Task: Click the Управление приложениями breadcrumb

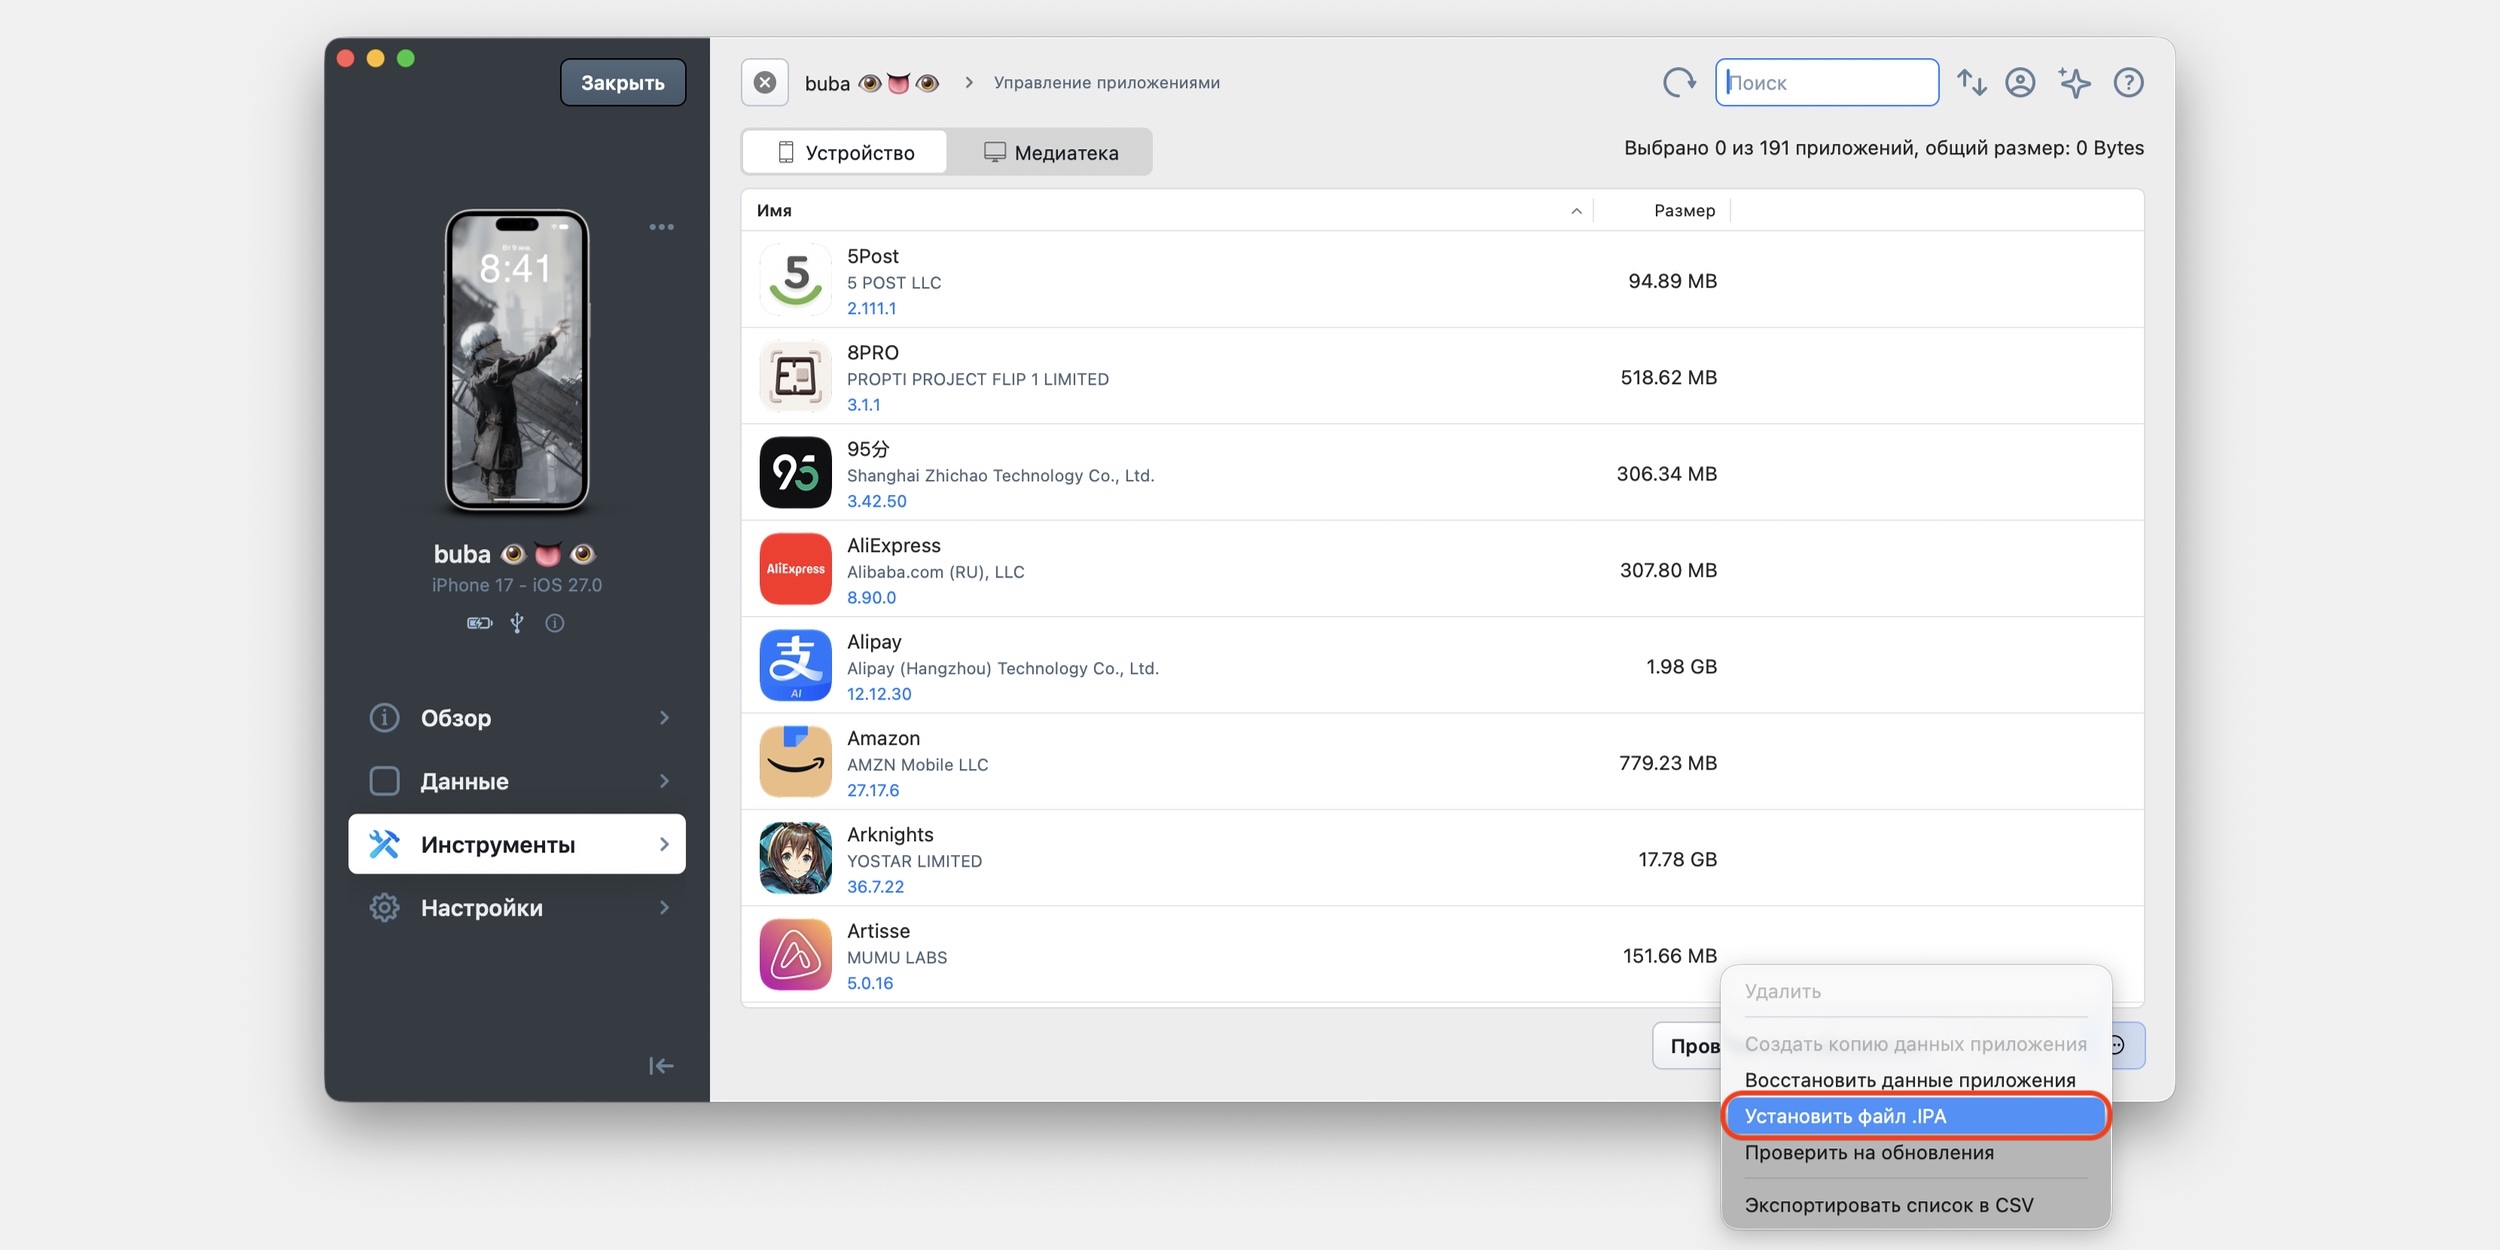Action: point(1106,83)
